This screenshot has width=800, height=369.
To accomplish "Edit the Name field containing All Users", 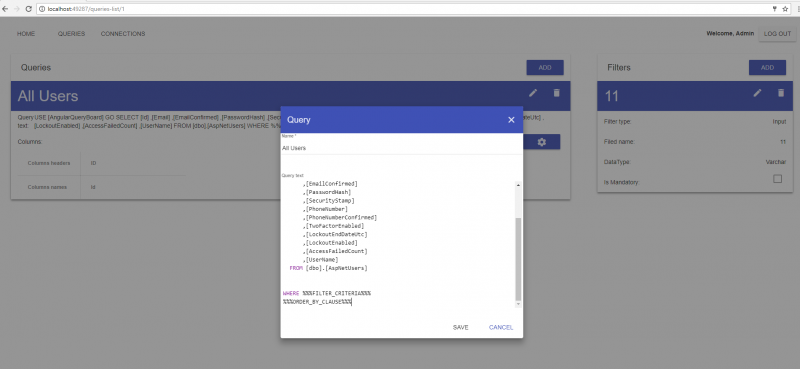I will (x=402, y=148).
